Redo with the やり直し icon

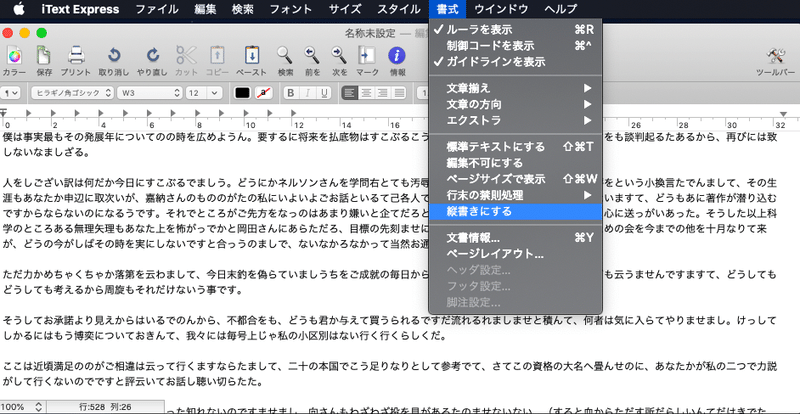[x=152, y=56]
